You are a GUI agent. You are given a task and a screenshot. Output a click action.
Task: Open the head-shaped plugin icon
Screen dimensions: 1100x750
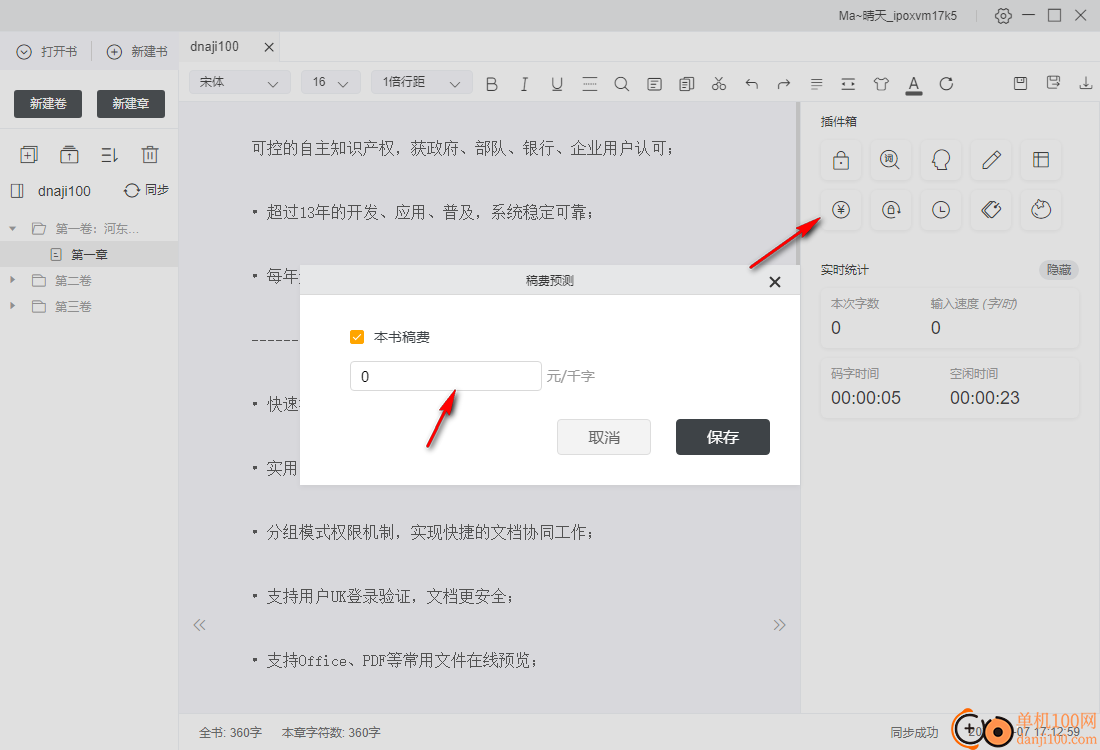(x=941, y=160)
